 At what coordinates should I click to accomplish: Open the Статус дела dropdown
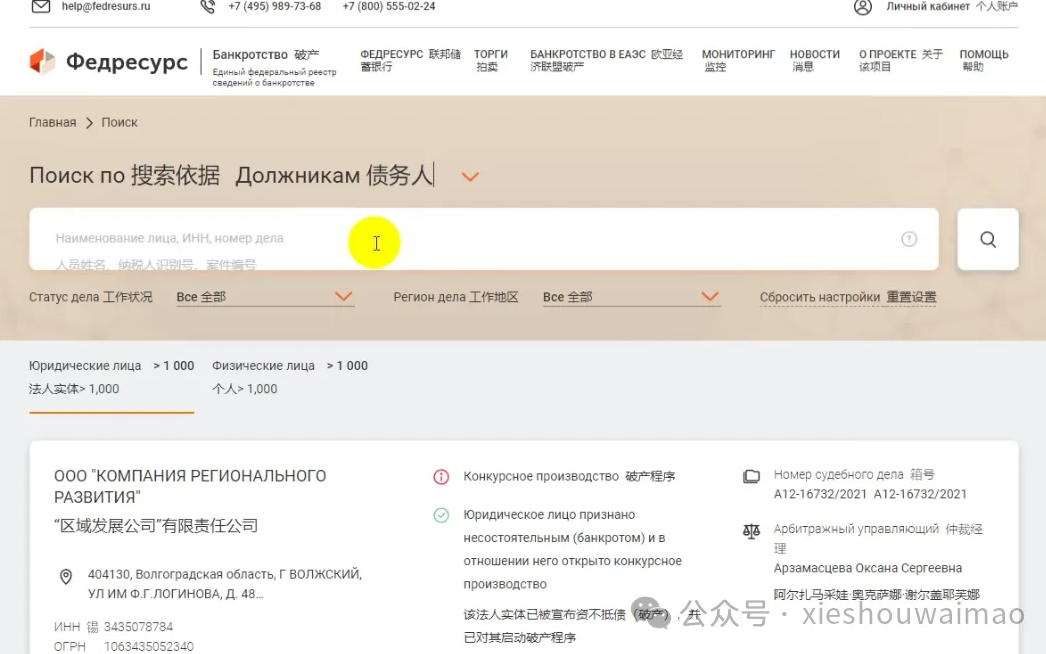click(x=265, y=297)
